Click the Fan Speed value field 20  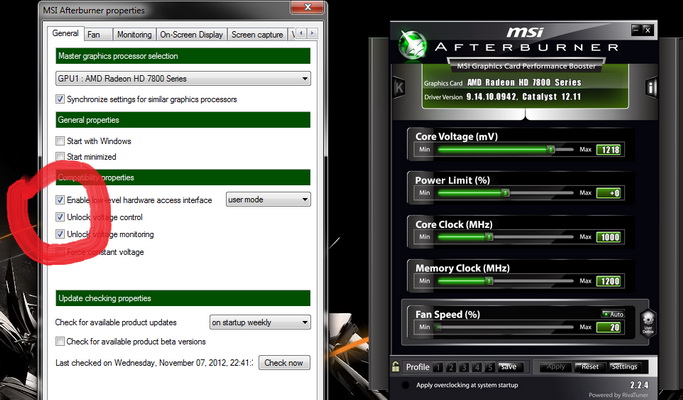609,327
